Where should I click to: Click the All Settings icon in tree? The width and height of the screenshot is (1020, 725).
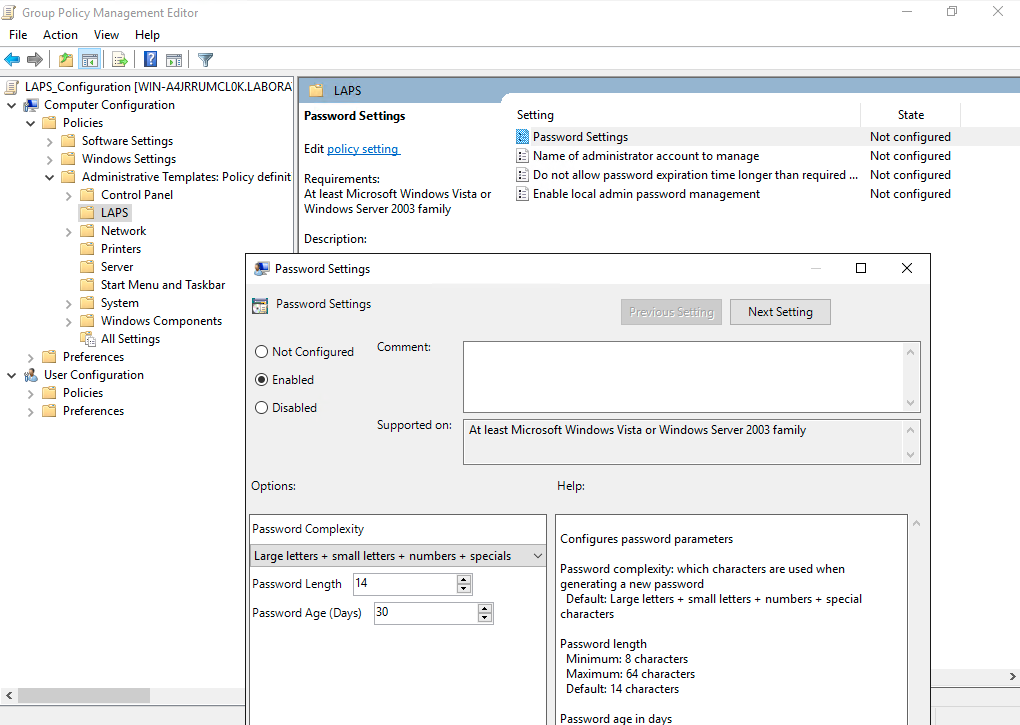click(88, 339)
